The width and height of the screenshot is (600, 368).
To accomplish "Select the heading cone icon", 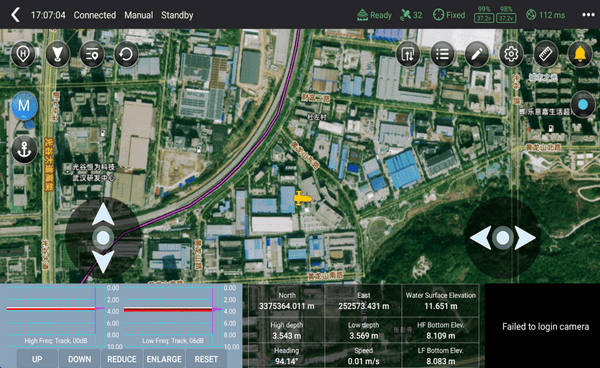I will coord(57,54).
